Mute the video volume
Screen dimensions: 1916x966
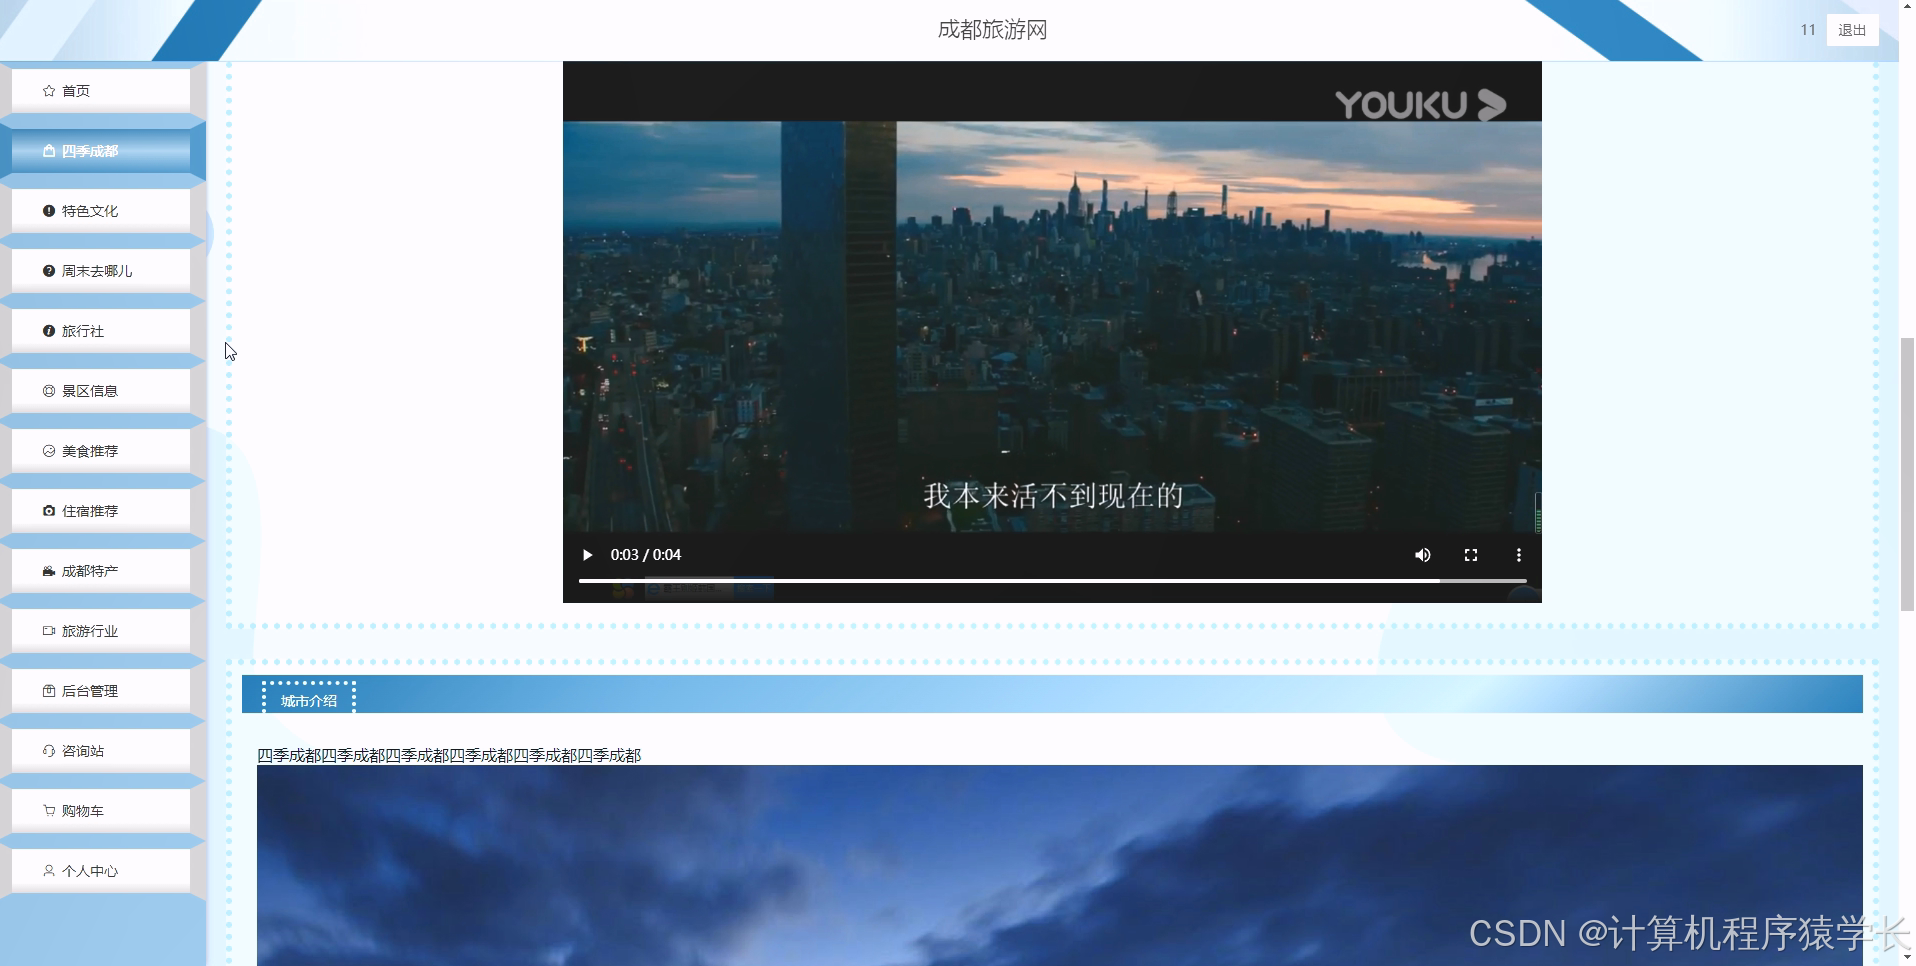coord(1422,555)
